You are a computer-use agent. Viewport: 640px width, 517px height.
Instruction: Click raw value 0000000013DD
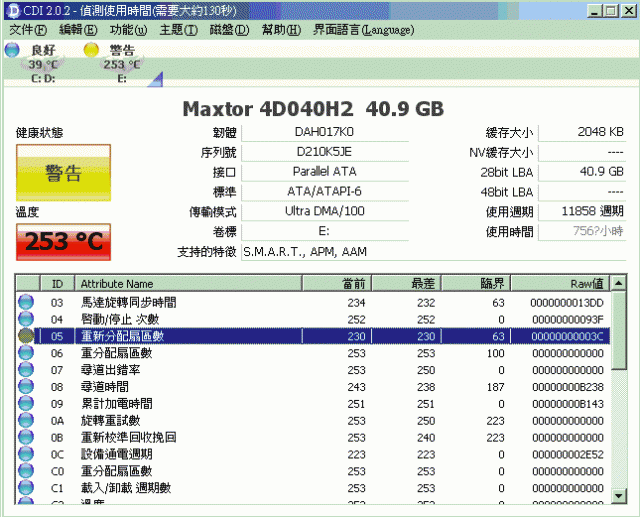(567, 303)
